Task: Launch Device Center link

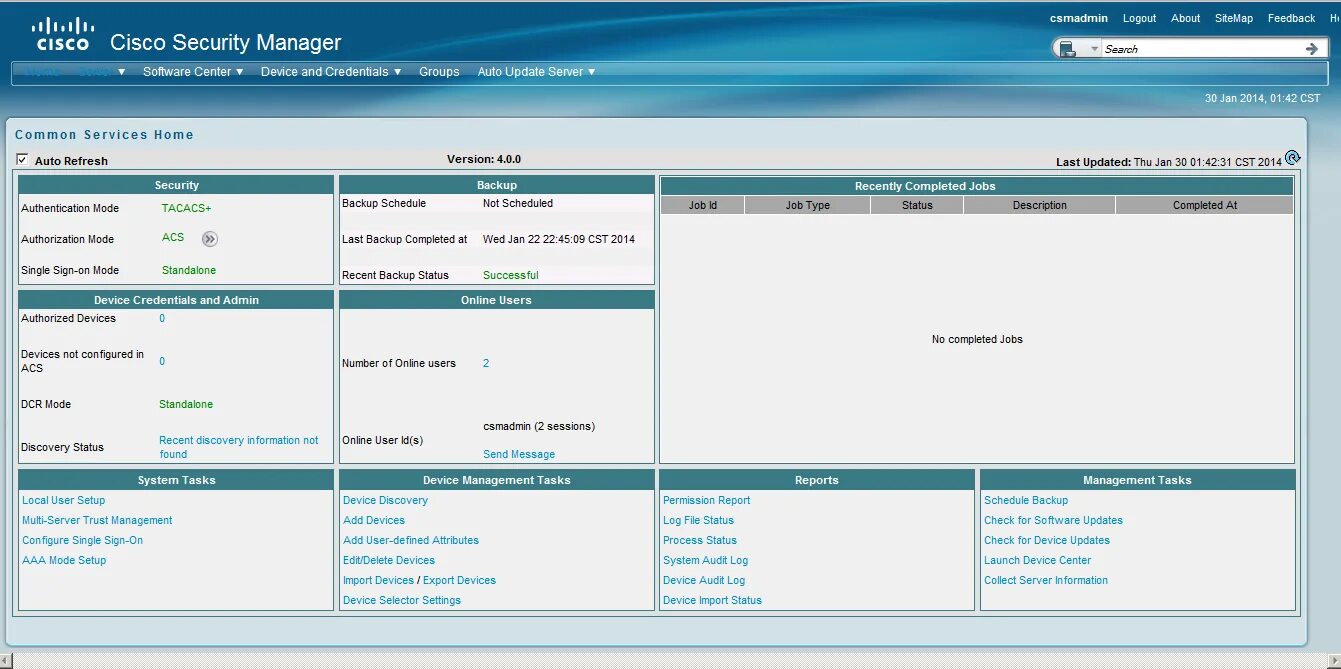Action: pos(1037,560)
